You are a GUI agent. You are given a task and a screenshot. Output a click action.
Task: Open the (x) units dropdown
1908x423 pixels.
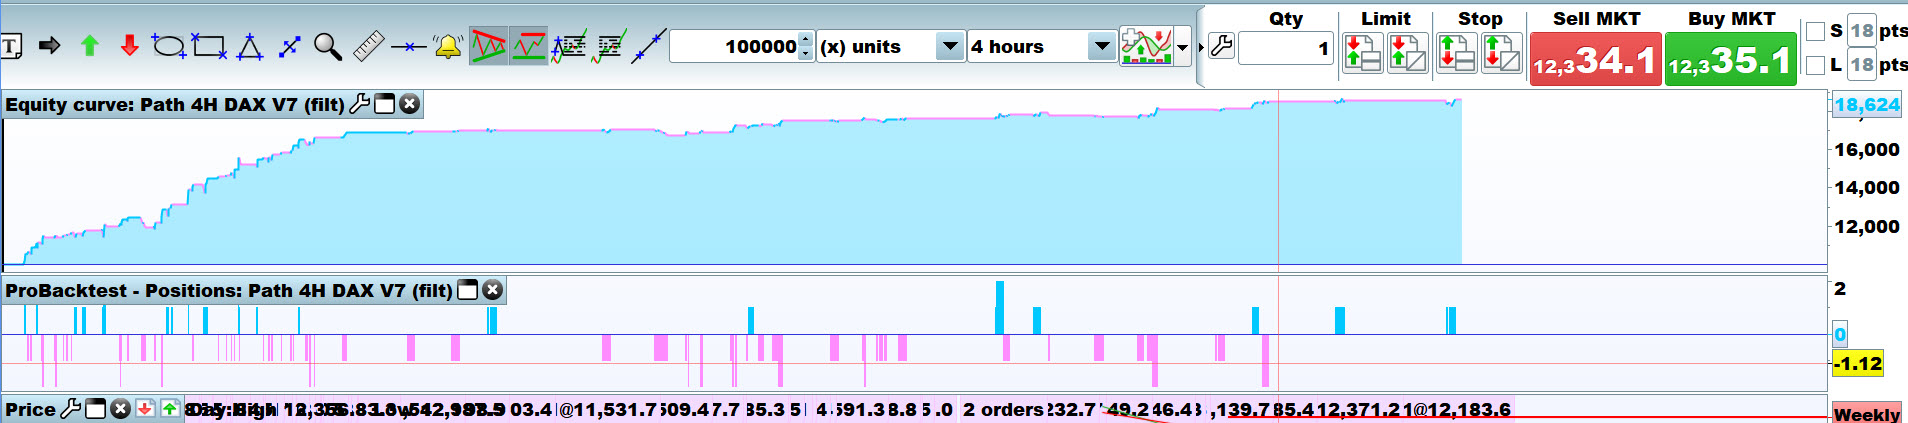click(891, 47)
